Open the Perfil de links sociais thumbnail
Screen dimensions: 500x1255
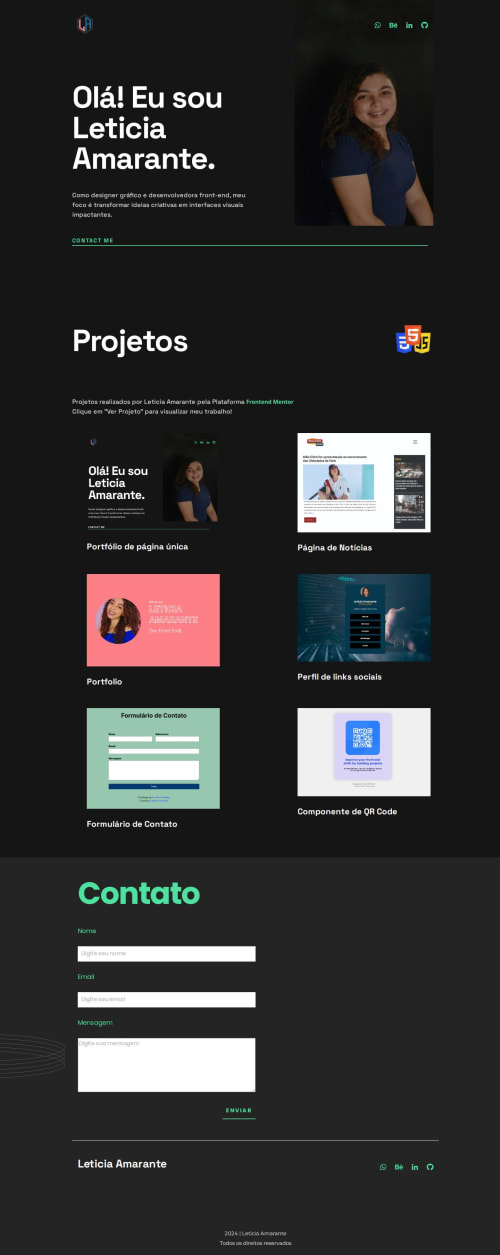point(364,617)
